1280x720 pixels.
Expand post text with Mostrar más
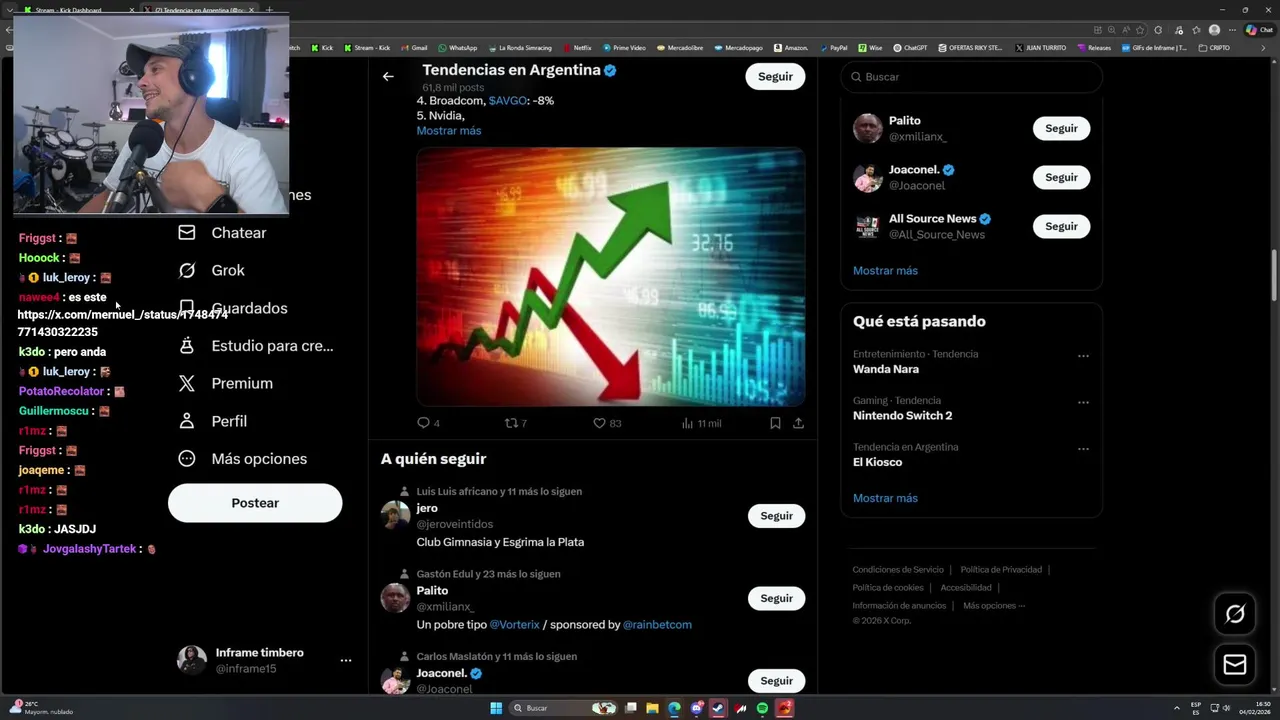point(449,131)
